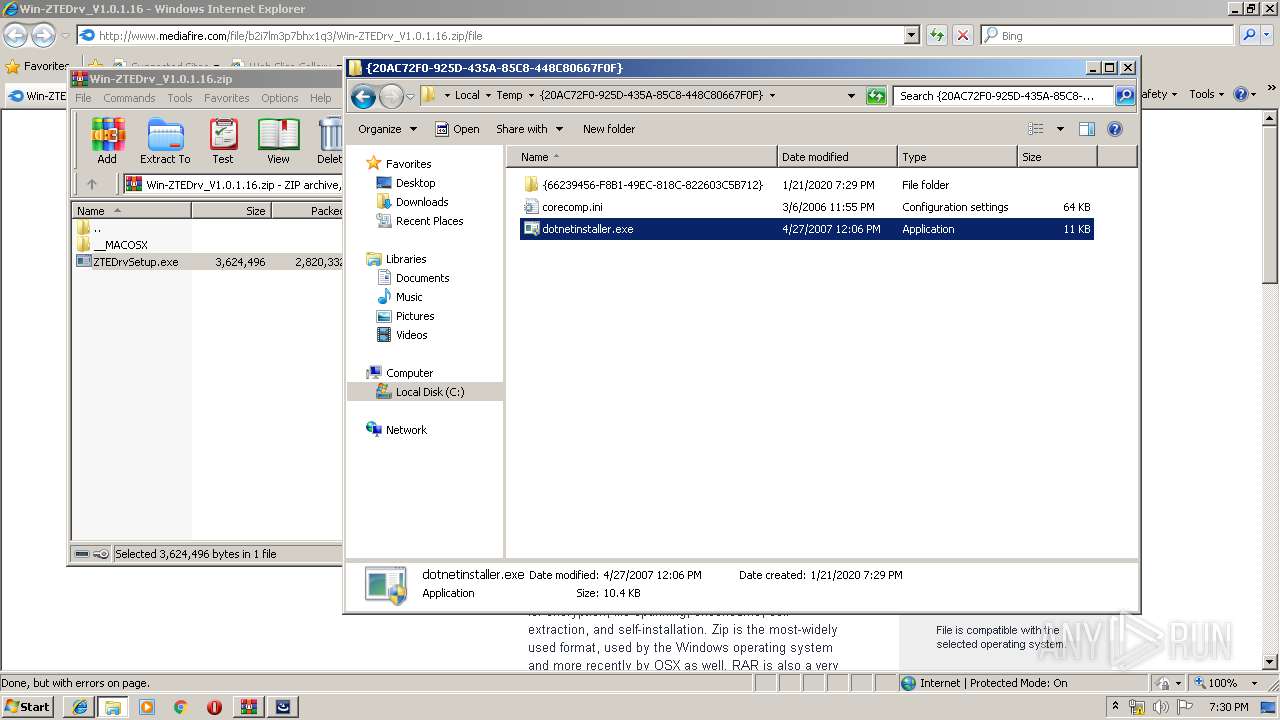Viewport: 1280px width, 720px height.
Task: Select Pictures library
Action: point(414,316)
